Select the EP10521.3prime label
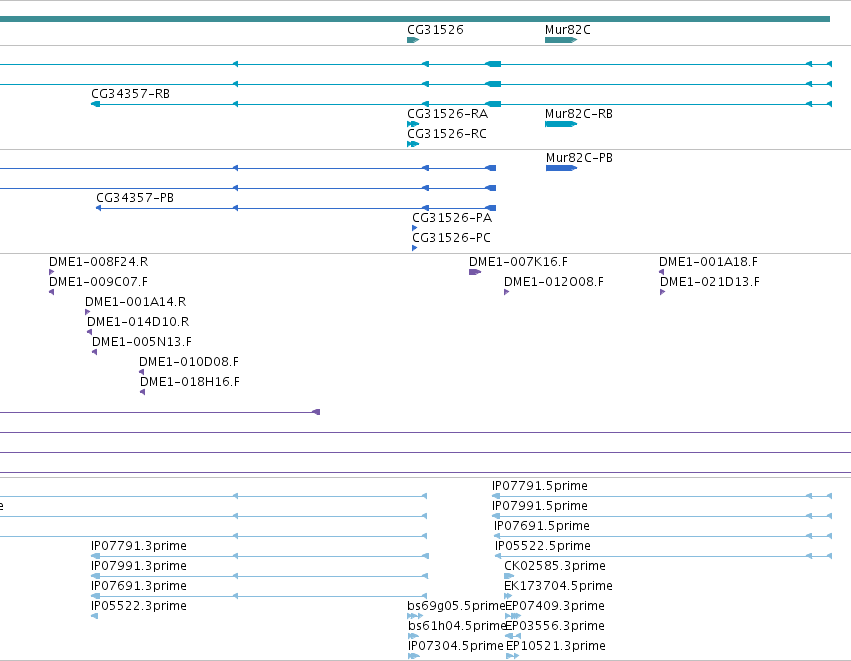The height and width of the screenshot is (661, 851). point(556,647)
